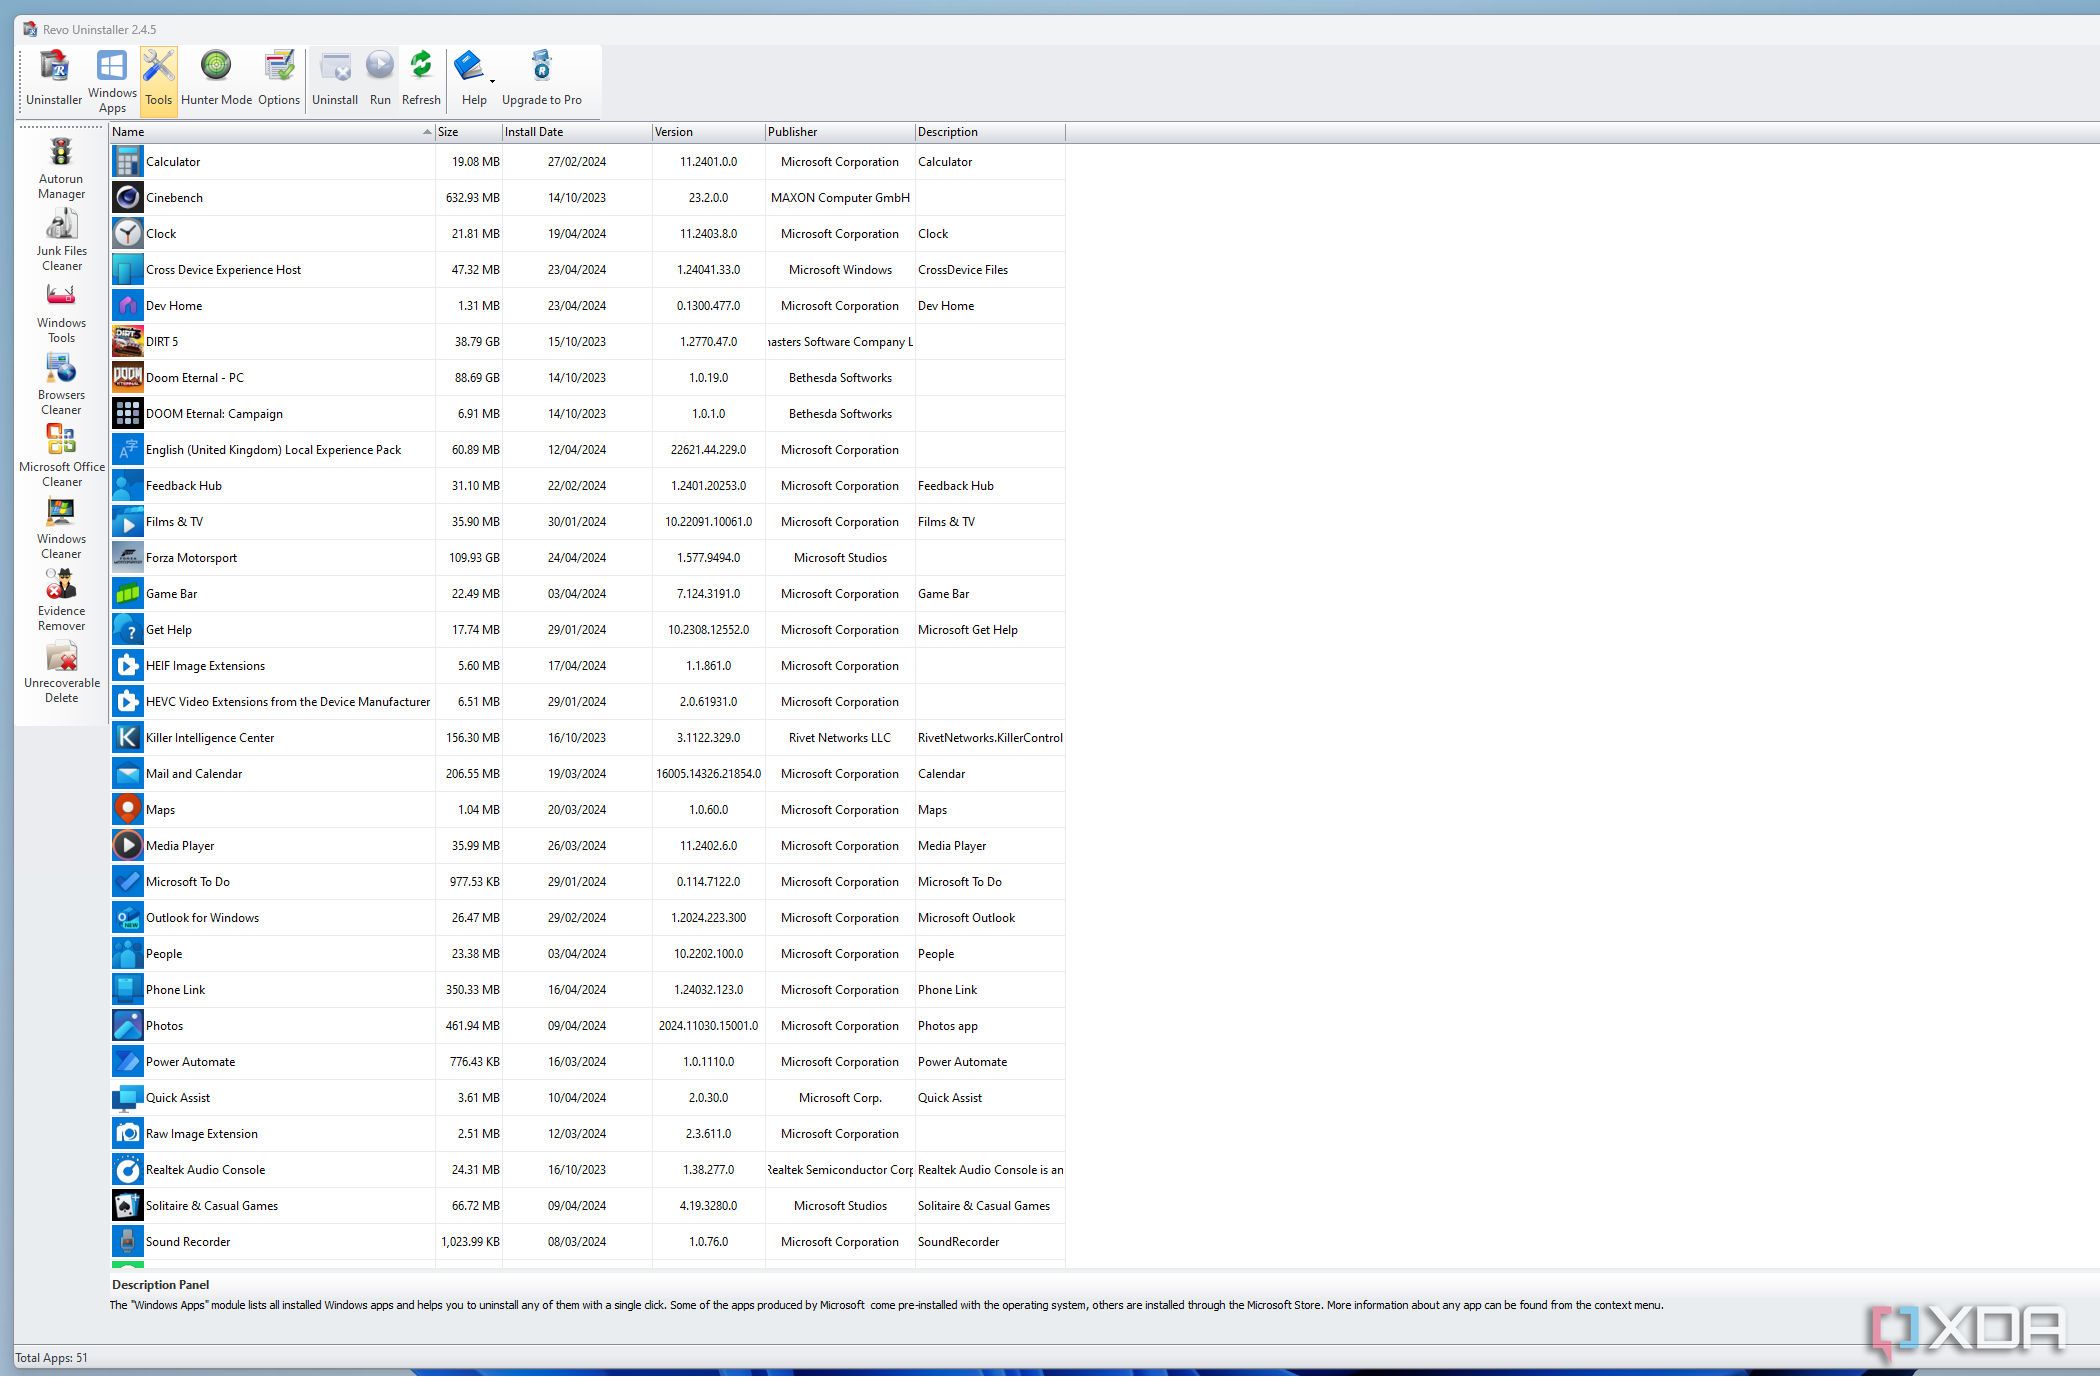Select the Clock app icon

(x=127, y=234)
